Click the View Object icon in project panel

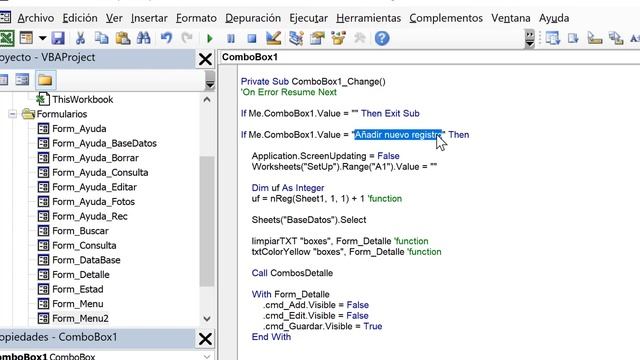[x=22, y=80]
